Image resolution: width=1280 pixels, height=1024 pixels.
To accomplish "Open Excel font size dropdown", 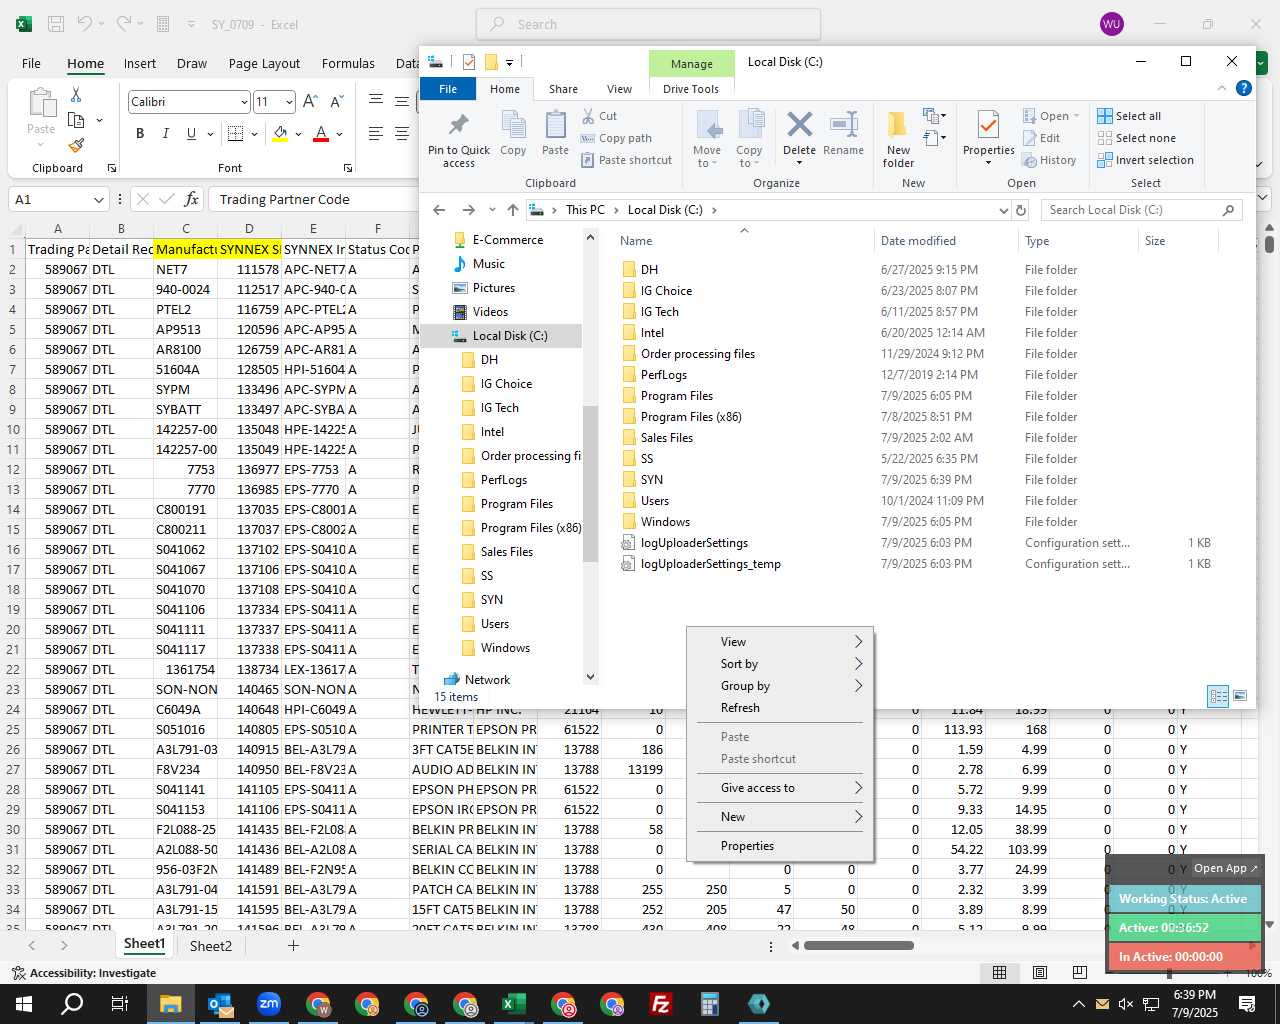I will click(290, 102).
